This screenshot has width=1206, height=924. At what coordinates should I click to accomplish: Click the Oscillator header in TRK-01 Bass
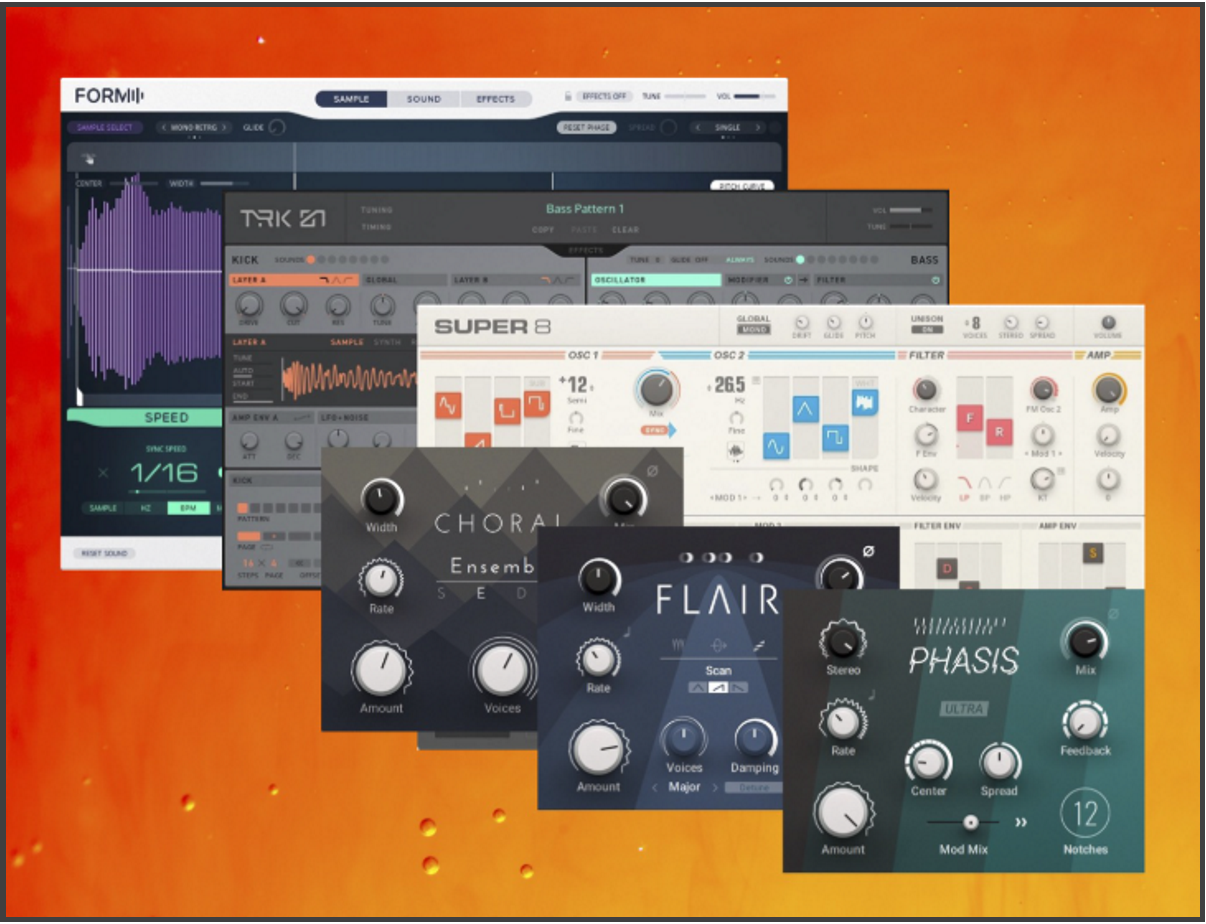(656, 281)
